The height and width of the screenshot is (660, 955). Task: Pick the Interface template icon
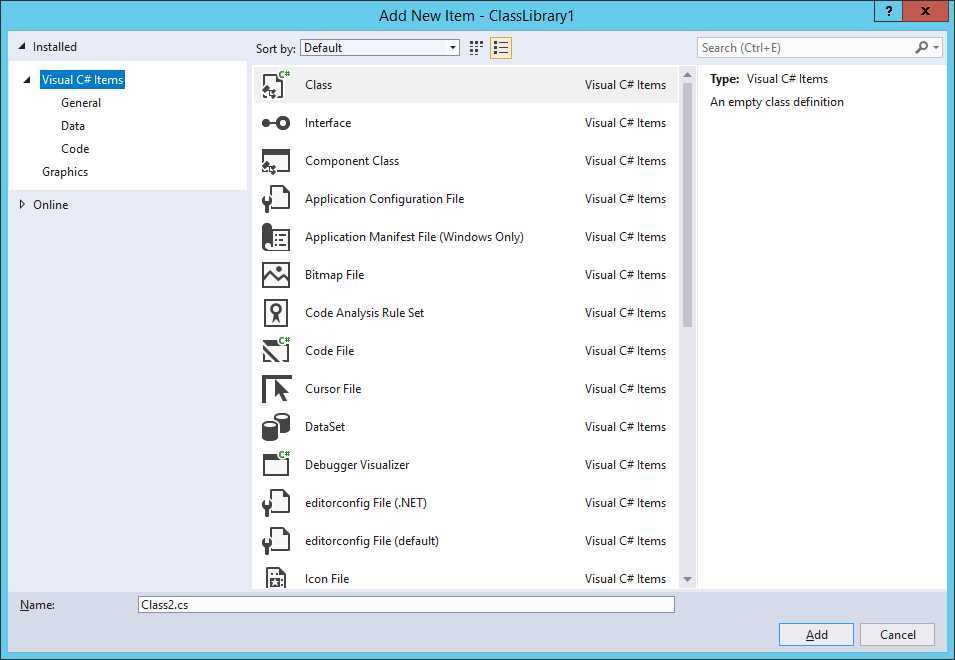pos(276,123)
